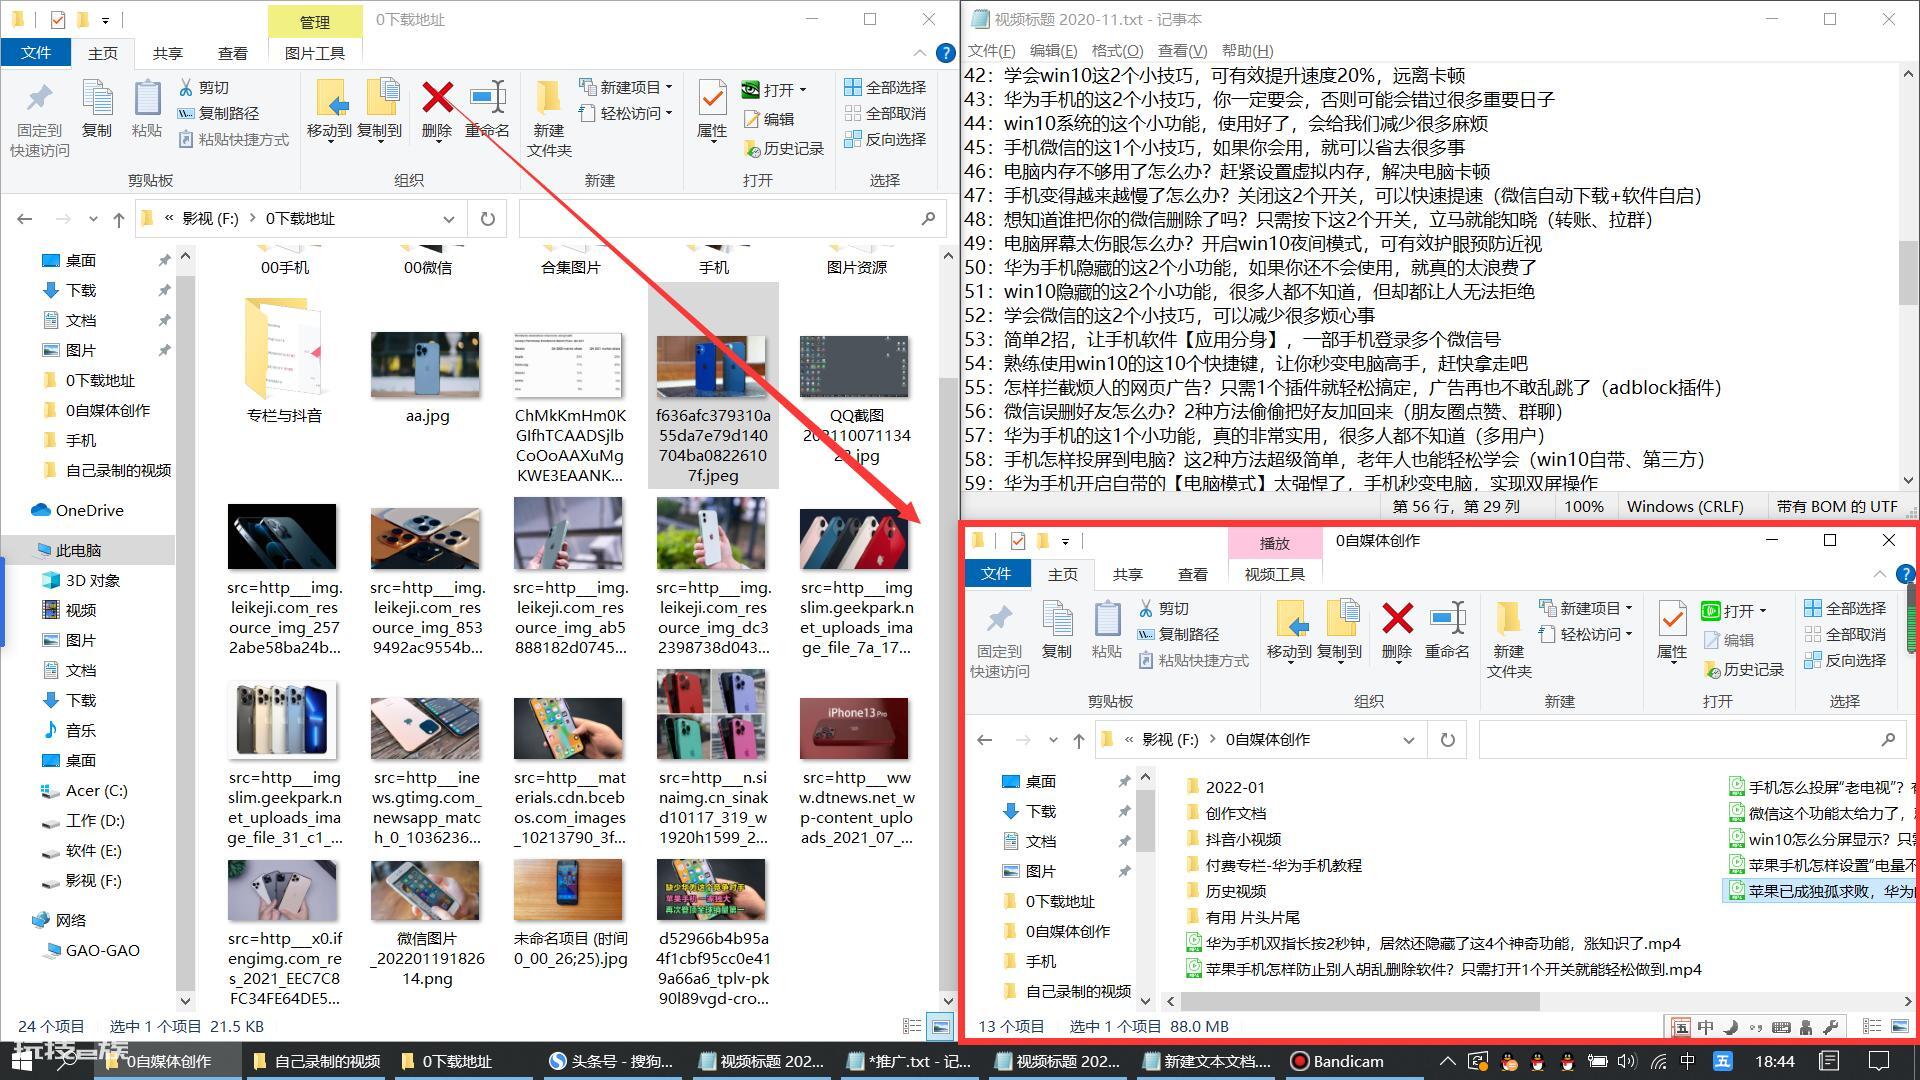Viewport: 1920px width, 1080px height.
Task: Click the up-directory arrow in the 0自媒体创作 window
Action: pyautogui.click(x=1078, y=740)
